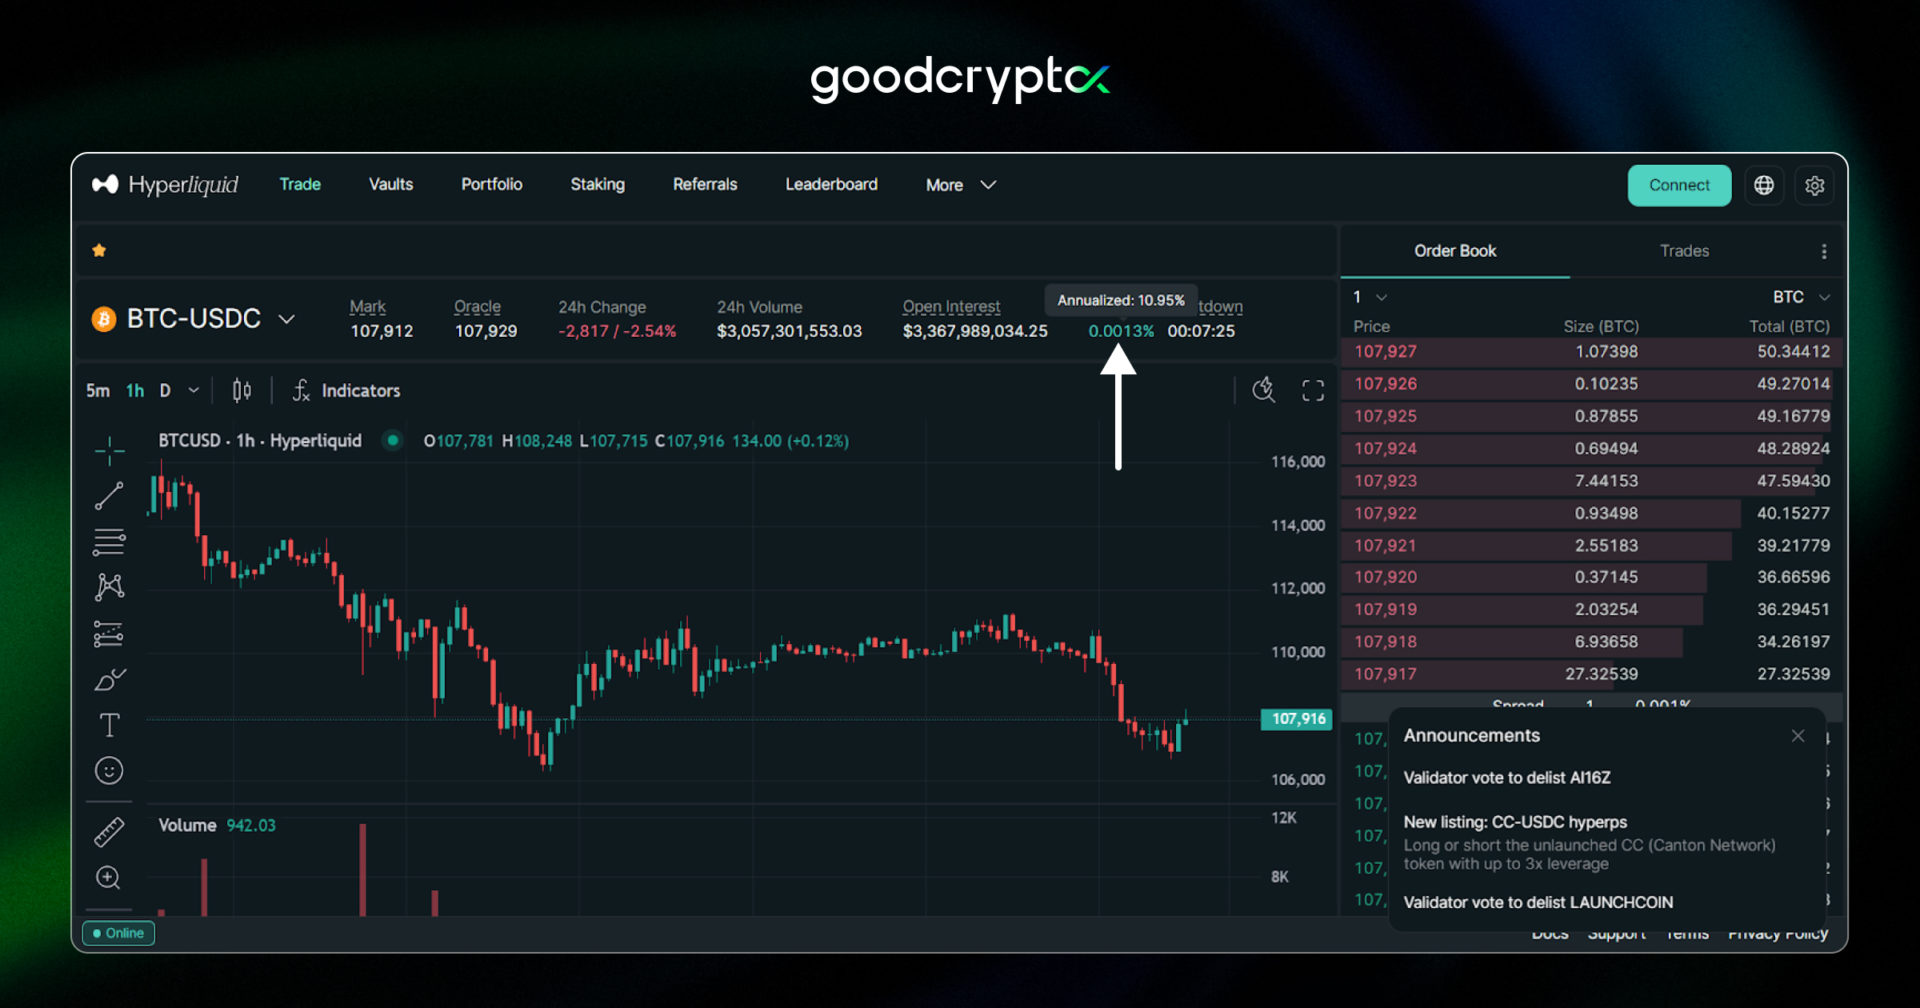1920x1008 pixels.
Task: Enter fullscreen chart mode
Action: [x=1312, y=390]
